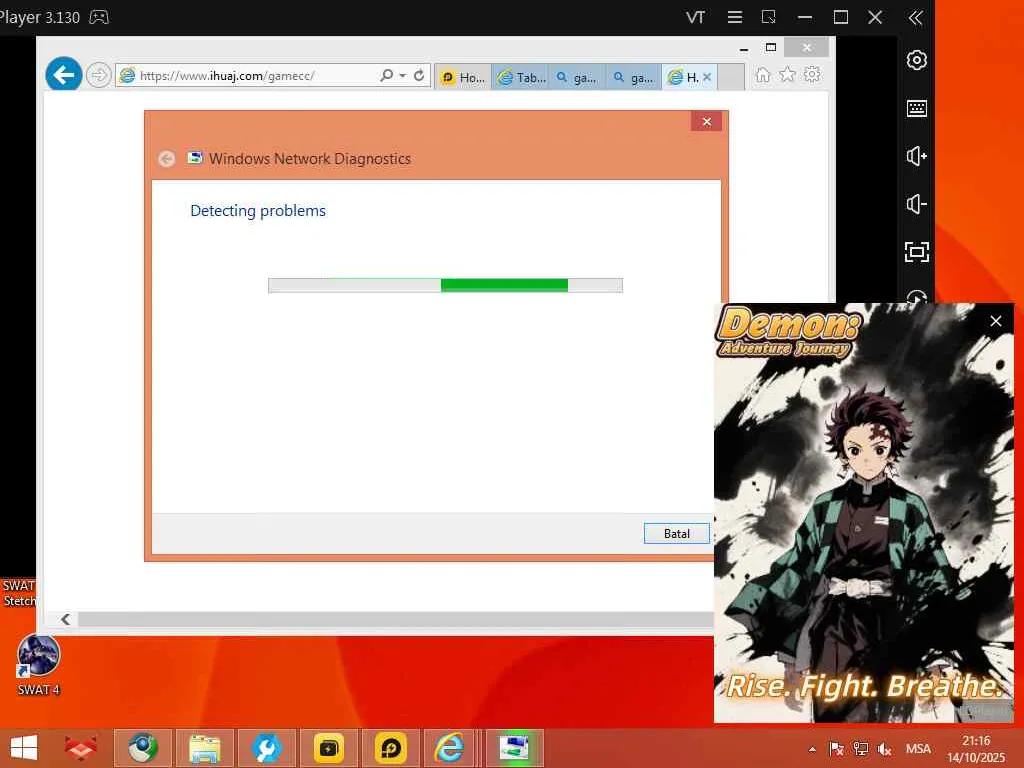Open Action Center flag tray icon
This screenshot has height=768, width=1024.
point(836,749)
